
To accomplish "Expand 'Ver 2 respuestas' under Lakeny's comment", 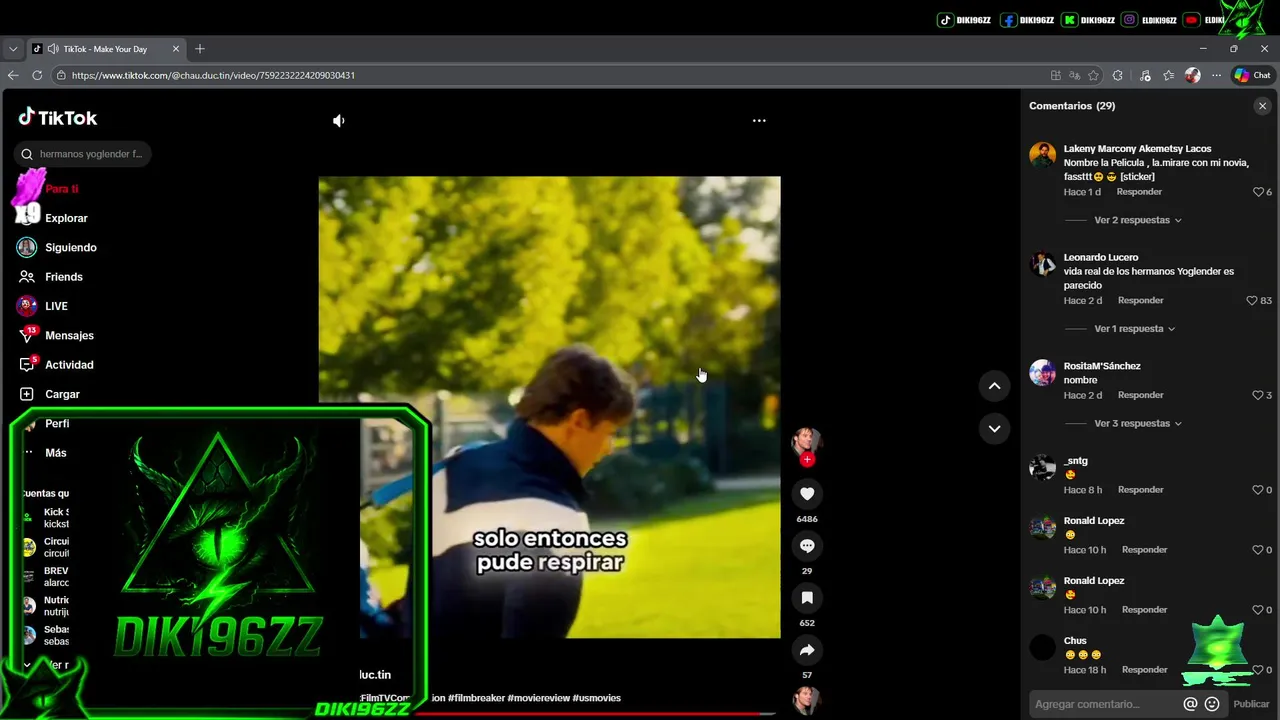I will pos(1138,220).
